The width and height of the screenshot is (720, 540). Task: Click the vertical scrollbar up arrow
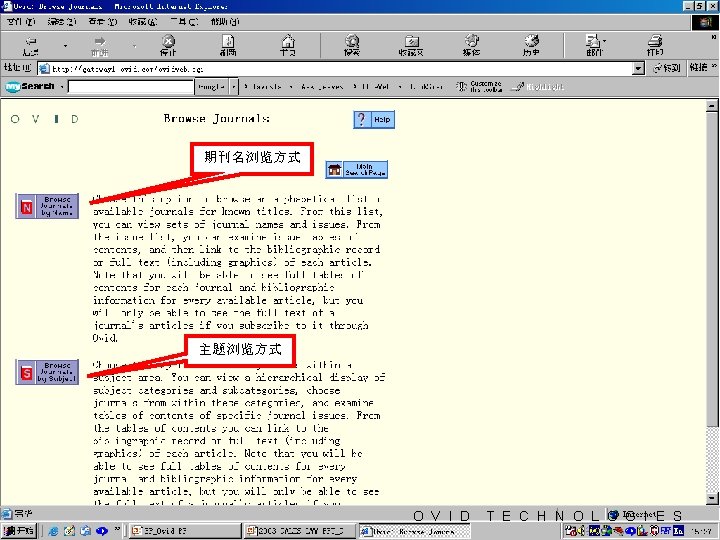(x=712, y=106)
